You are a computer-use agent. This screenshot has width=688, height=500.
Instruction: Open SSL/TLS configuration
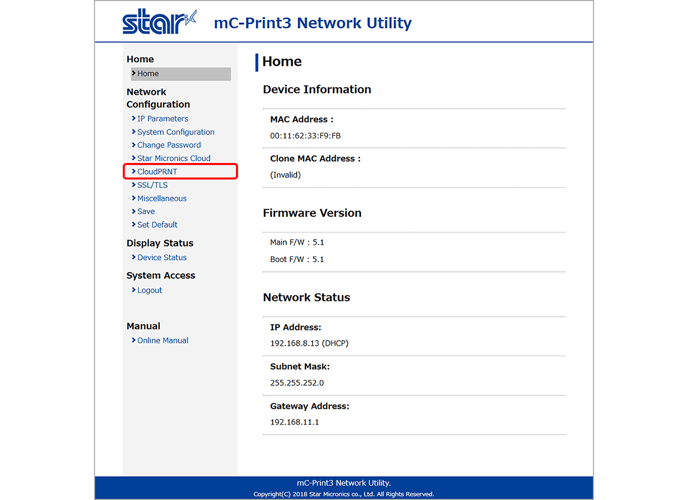coord(152,185)
